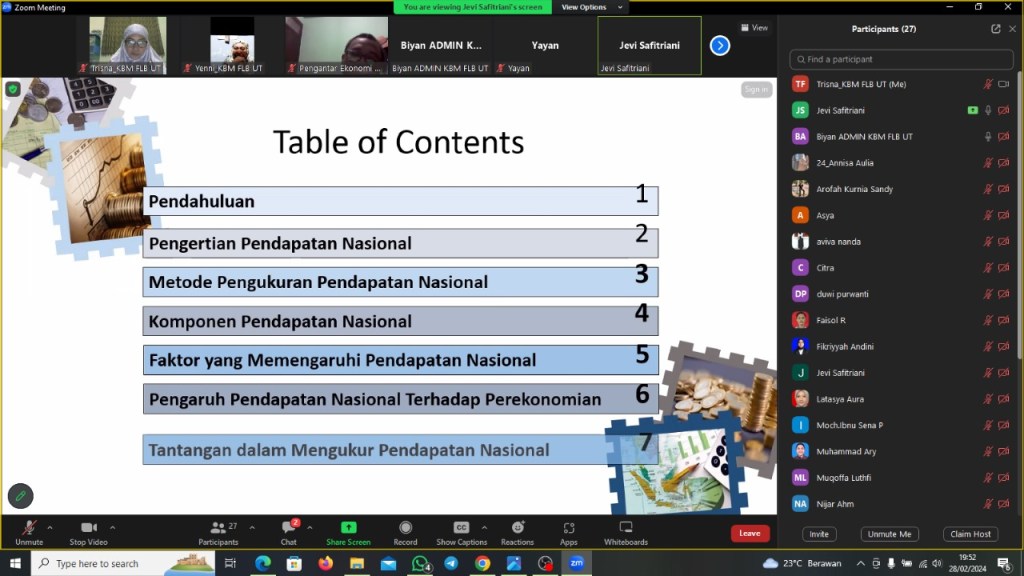This screenshot has height=576, width=1024.
Task: Open the Chat panel with unread messages
Action: pos(288,531)
